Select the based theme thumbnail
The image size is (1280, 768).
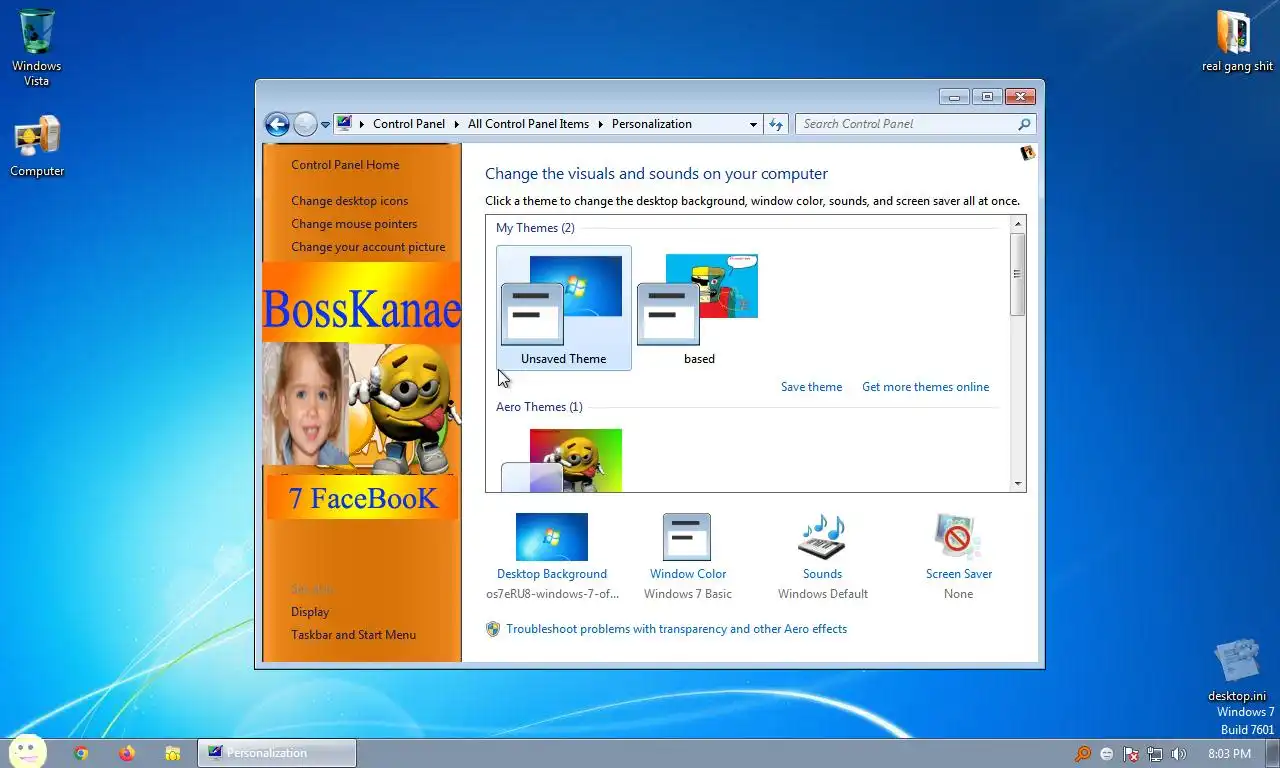[699, 308]
